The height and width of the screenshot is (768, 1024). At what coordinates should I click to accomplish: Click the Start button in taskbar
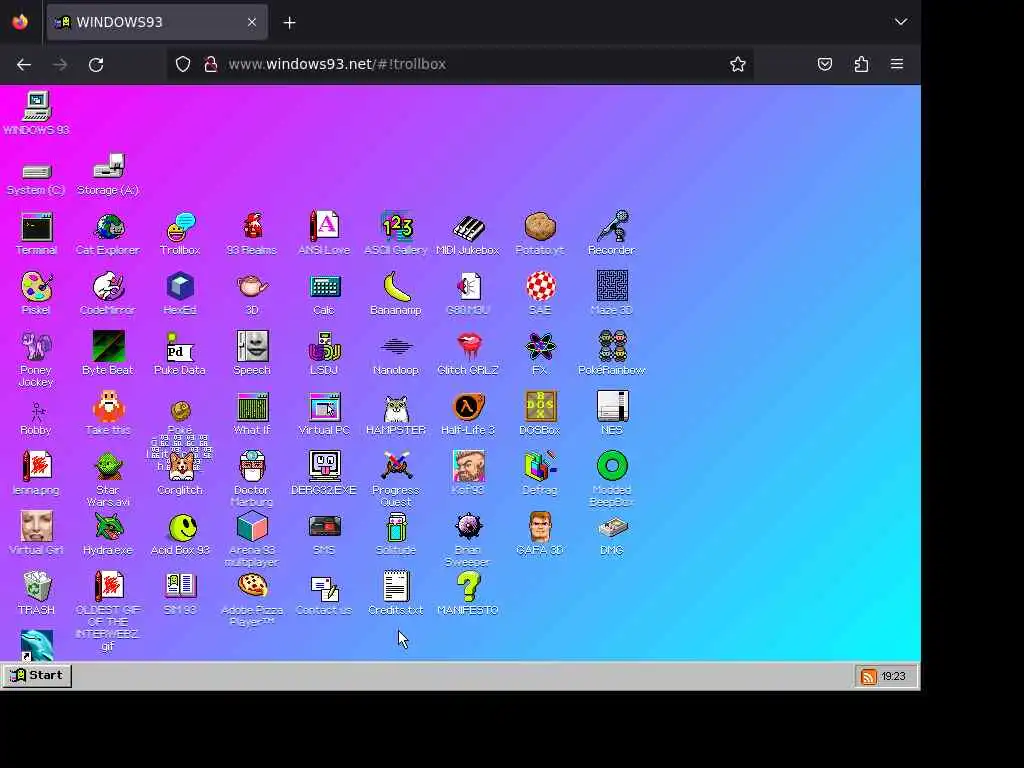point(37,675)
